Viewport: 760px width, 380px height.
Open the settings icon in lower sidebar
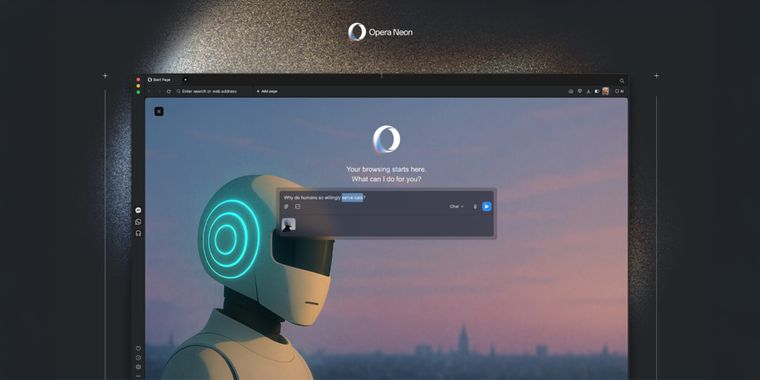pyautogui.click(x=138, y=367)
